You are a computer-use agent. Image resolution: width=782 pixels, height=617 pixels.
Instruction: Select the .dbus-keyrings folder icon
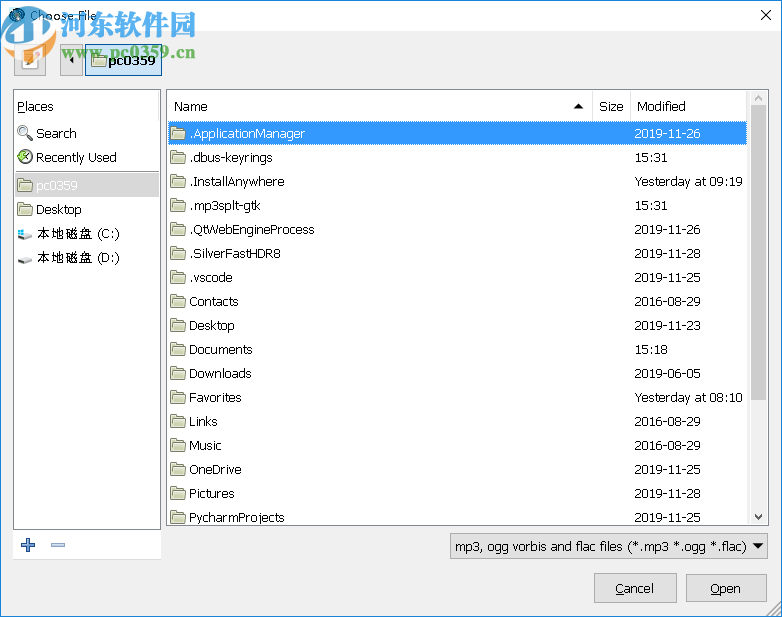click(x=178, y=157)
